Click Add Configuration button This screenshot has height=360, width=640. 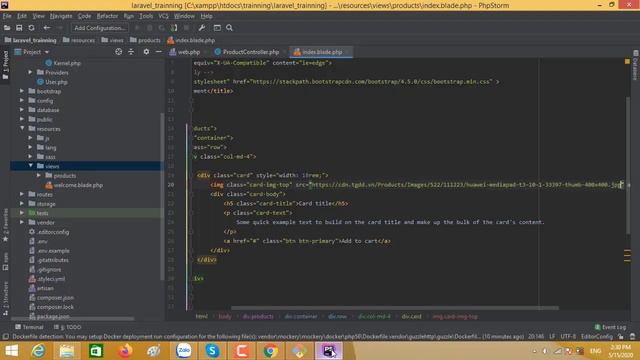tap(100, 28)
